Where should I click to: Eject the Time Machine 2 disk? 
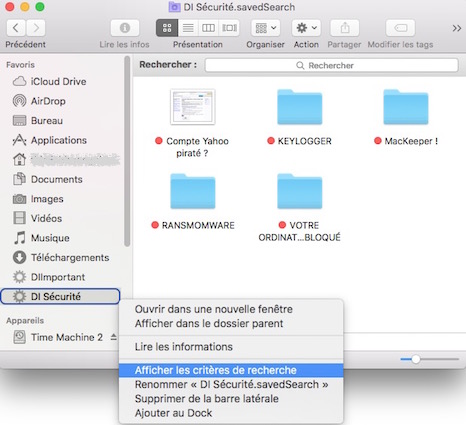click(114, 337)
